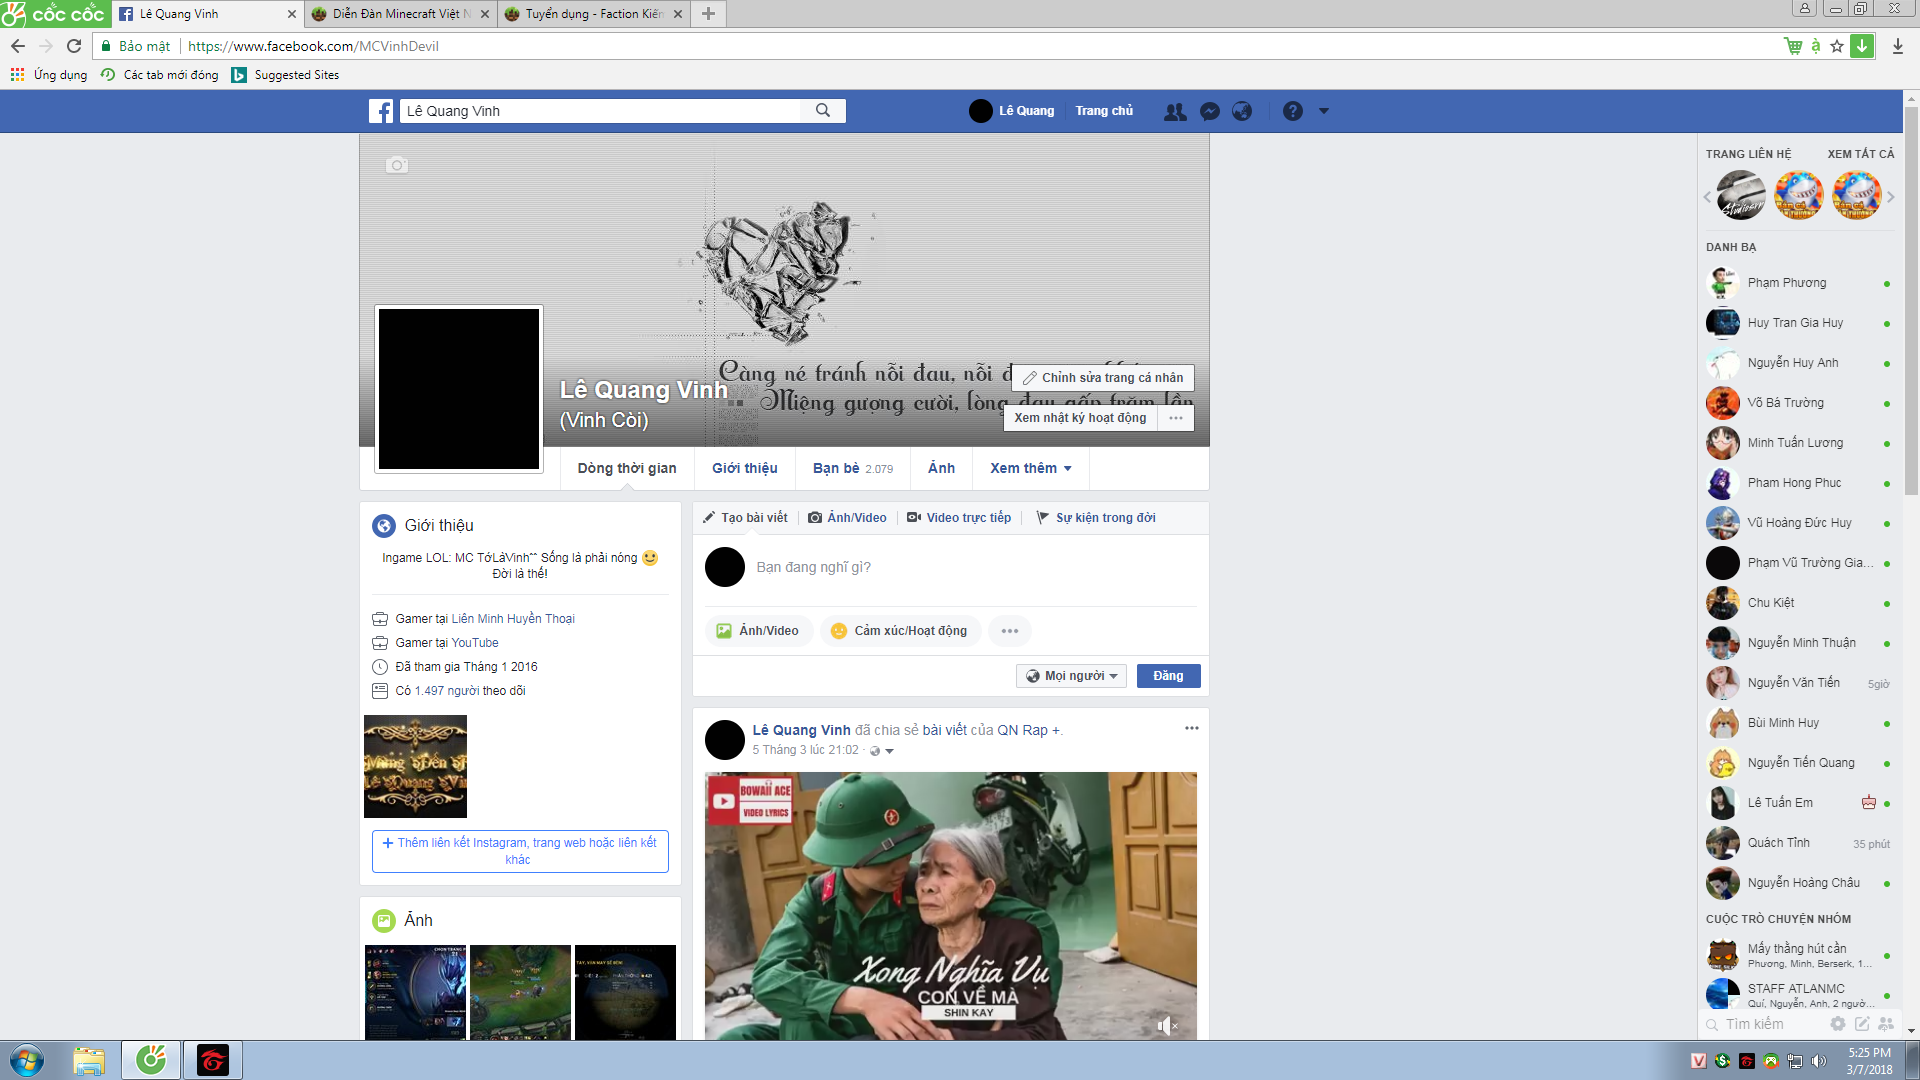Open the Messenger messages icon
The height and width of the screenshot is (1080, 1920).
click(1210, 111)
